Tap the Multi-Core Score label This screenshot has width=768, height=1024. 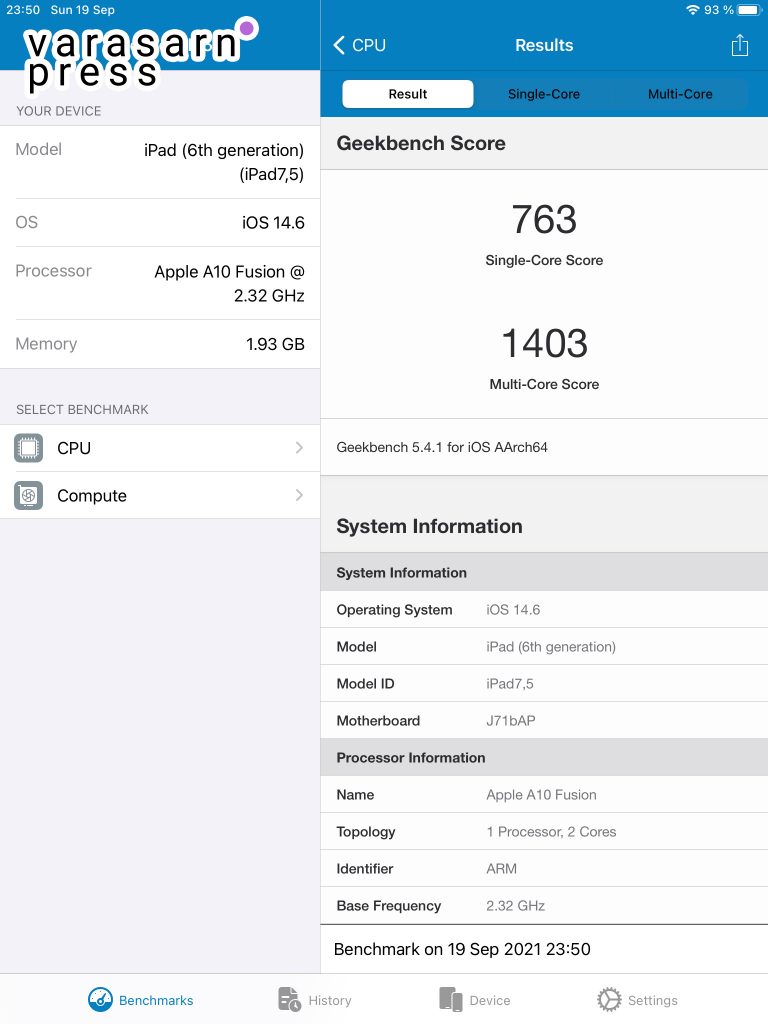point(544,384)
